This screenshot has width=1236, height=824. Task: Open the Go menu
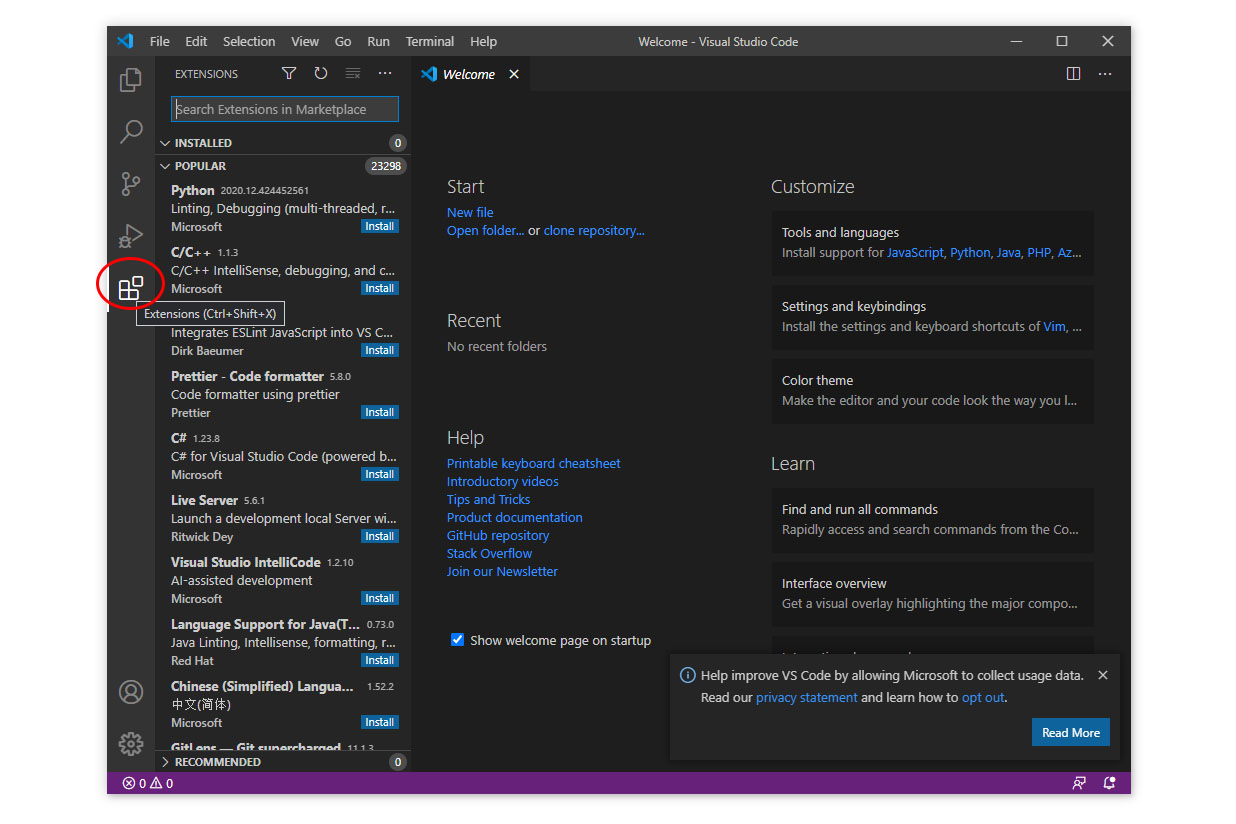click(343, 41)
